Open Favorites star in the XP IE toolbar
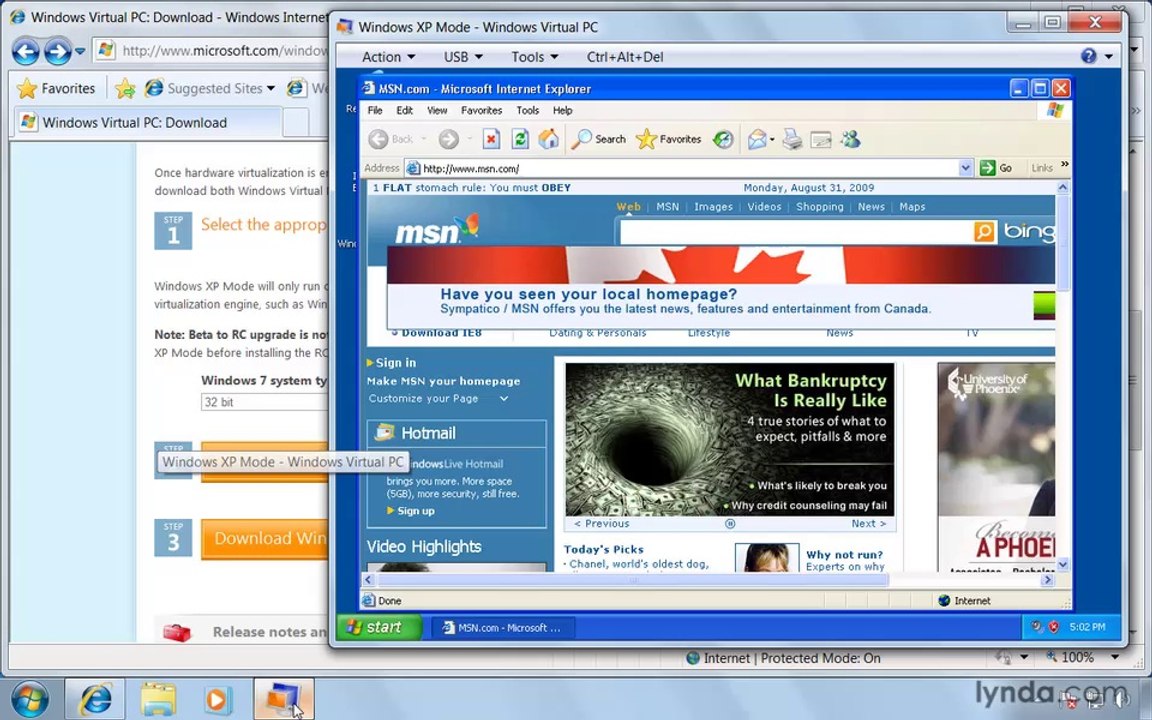Screen dimensions: 1152x720 pyautogui.click(x=669, y=139)
